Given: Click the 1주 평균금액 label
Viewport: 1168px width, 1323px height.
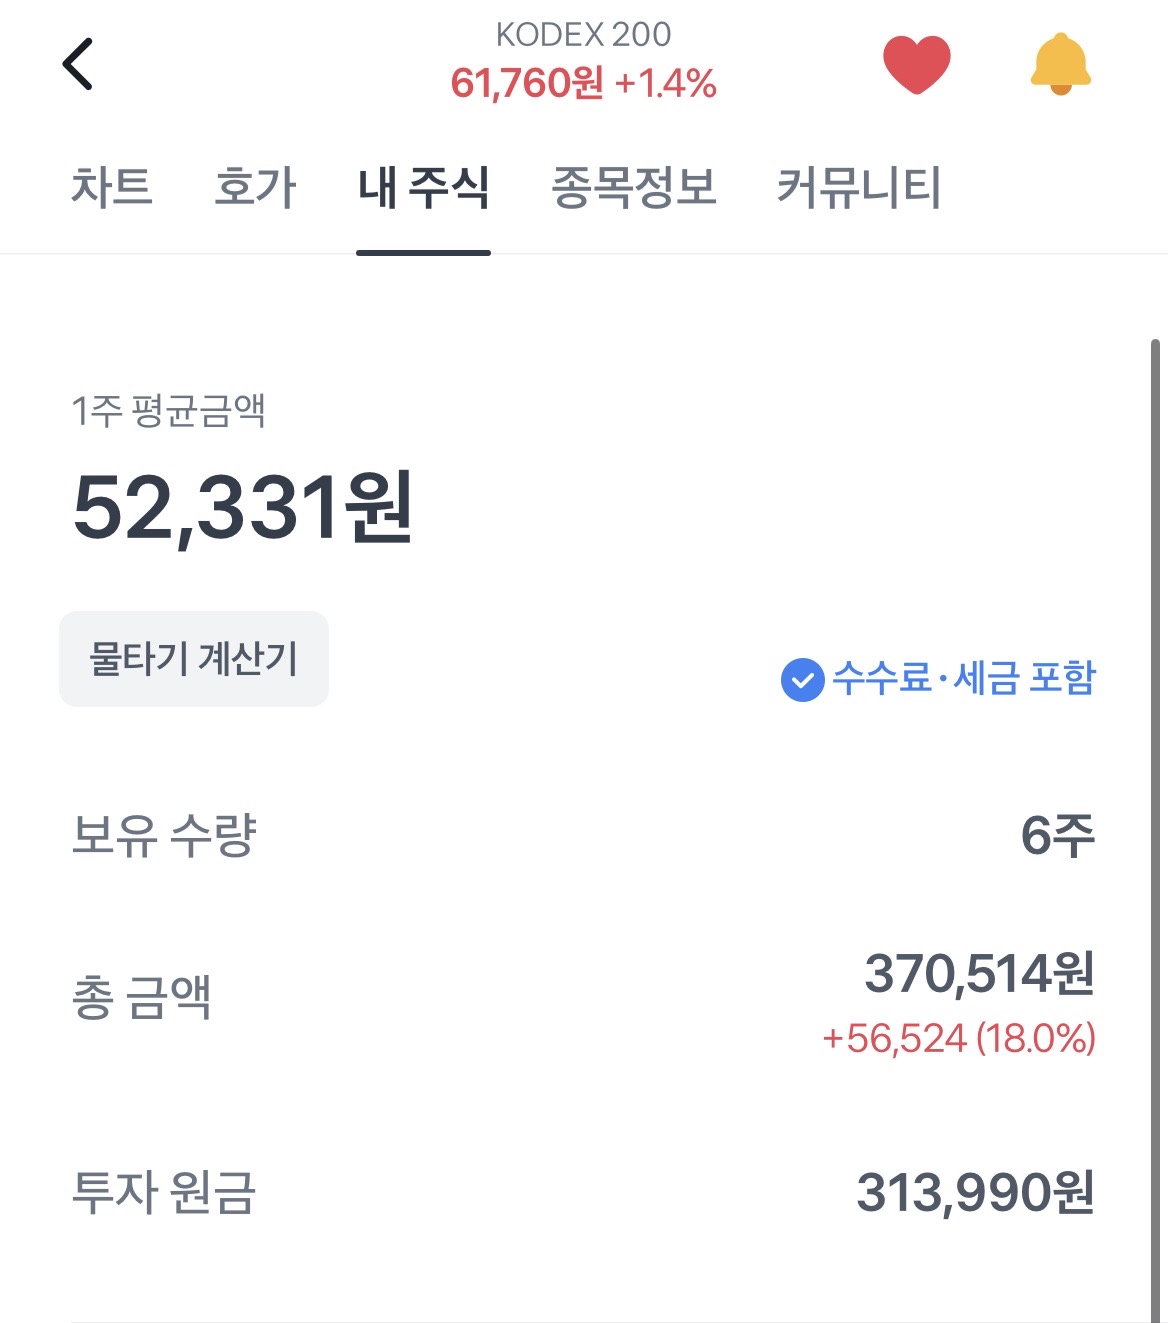Looking at the screenshot, I should point(168,410).
